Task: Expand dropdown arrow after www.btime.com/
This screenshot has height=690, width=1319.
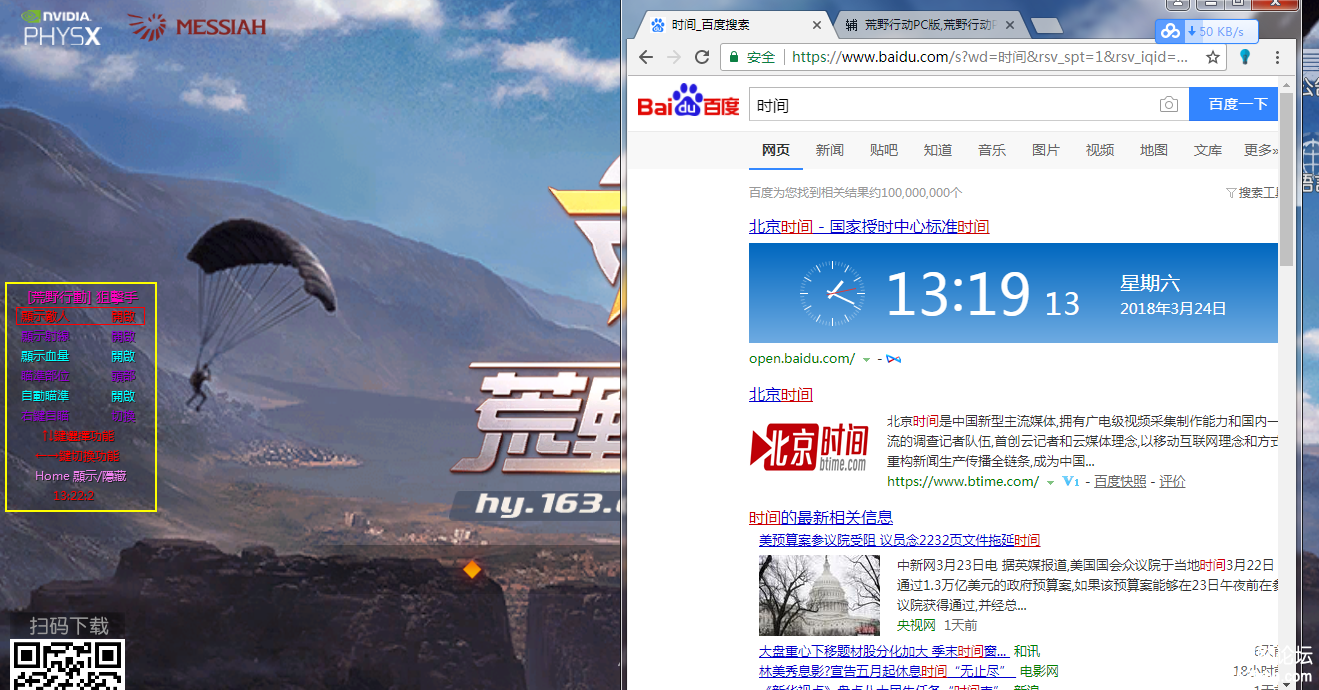Action: [1050, 482]
